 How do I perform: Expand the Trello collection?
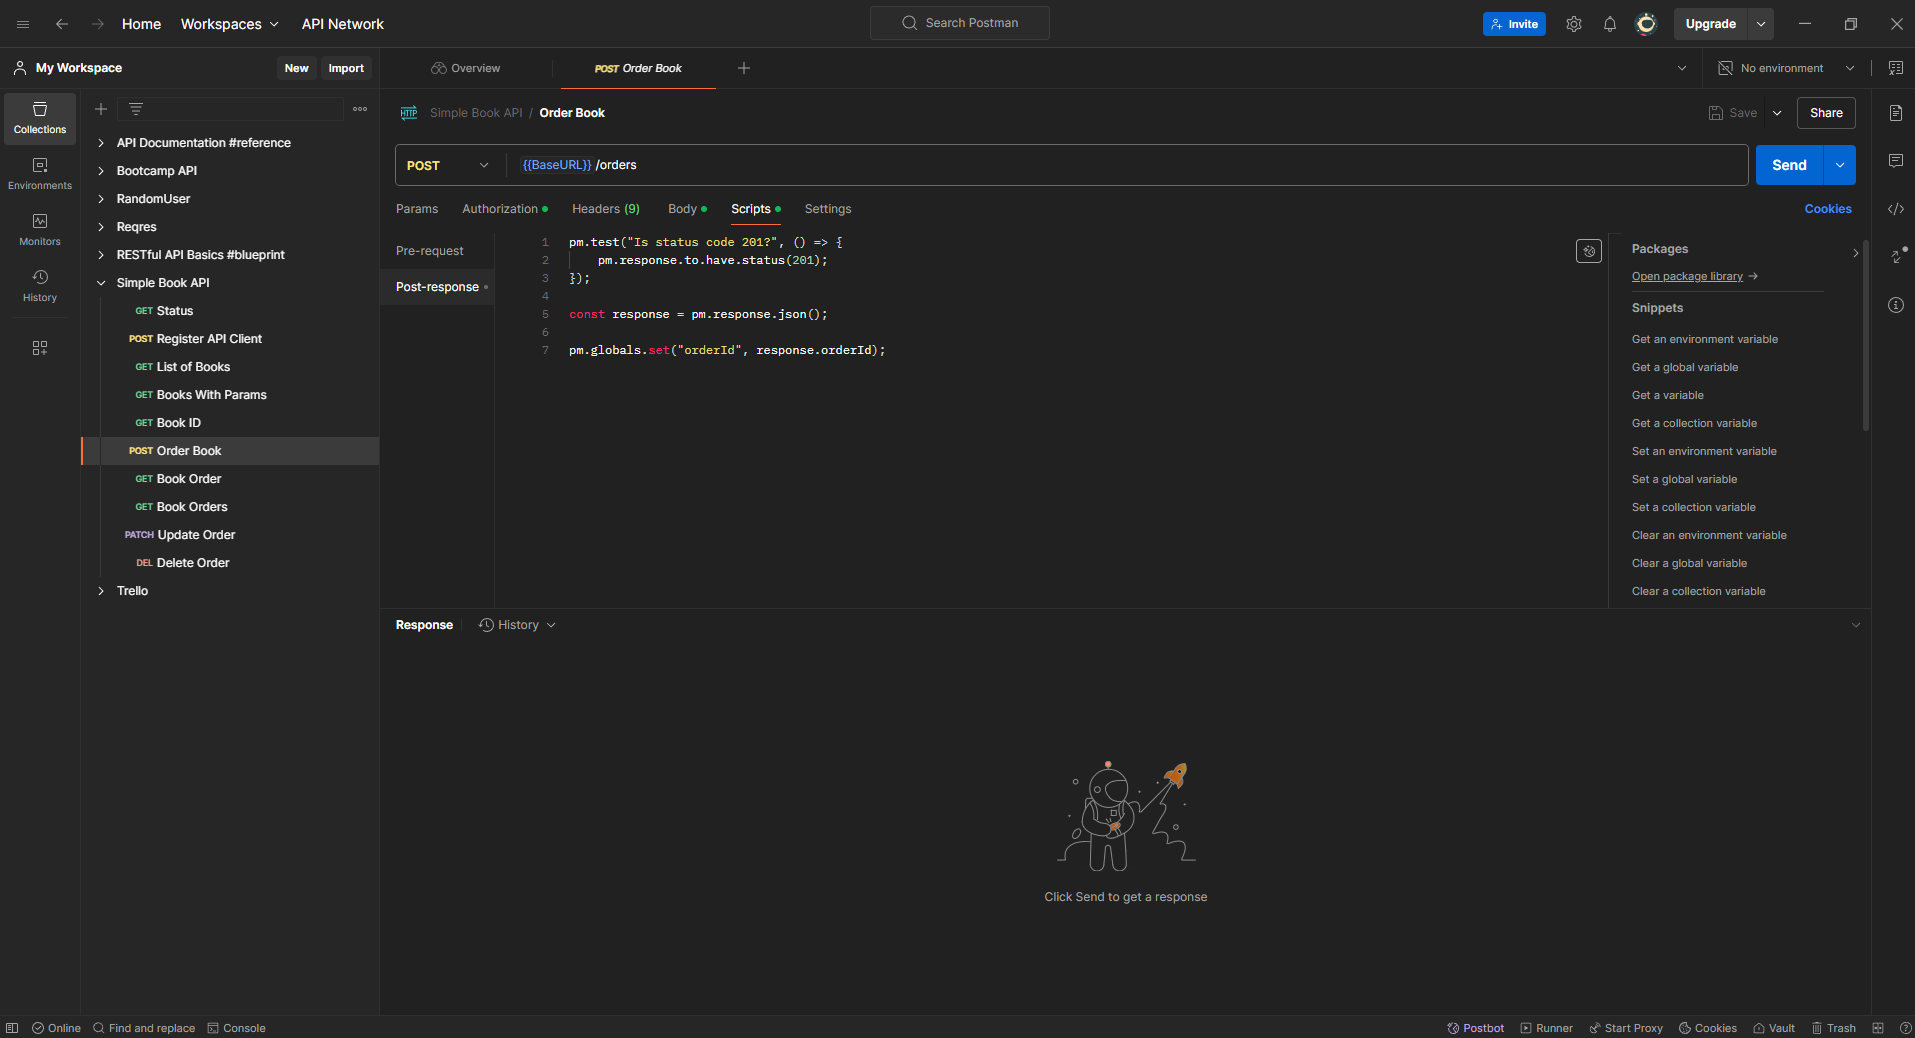(101, 591)
